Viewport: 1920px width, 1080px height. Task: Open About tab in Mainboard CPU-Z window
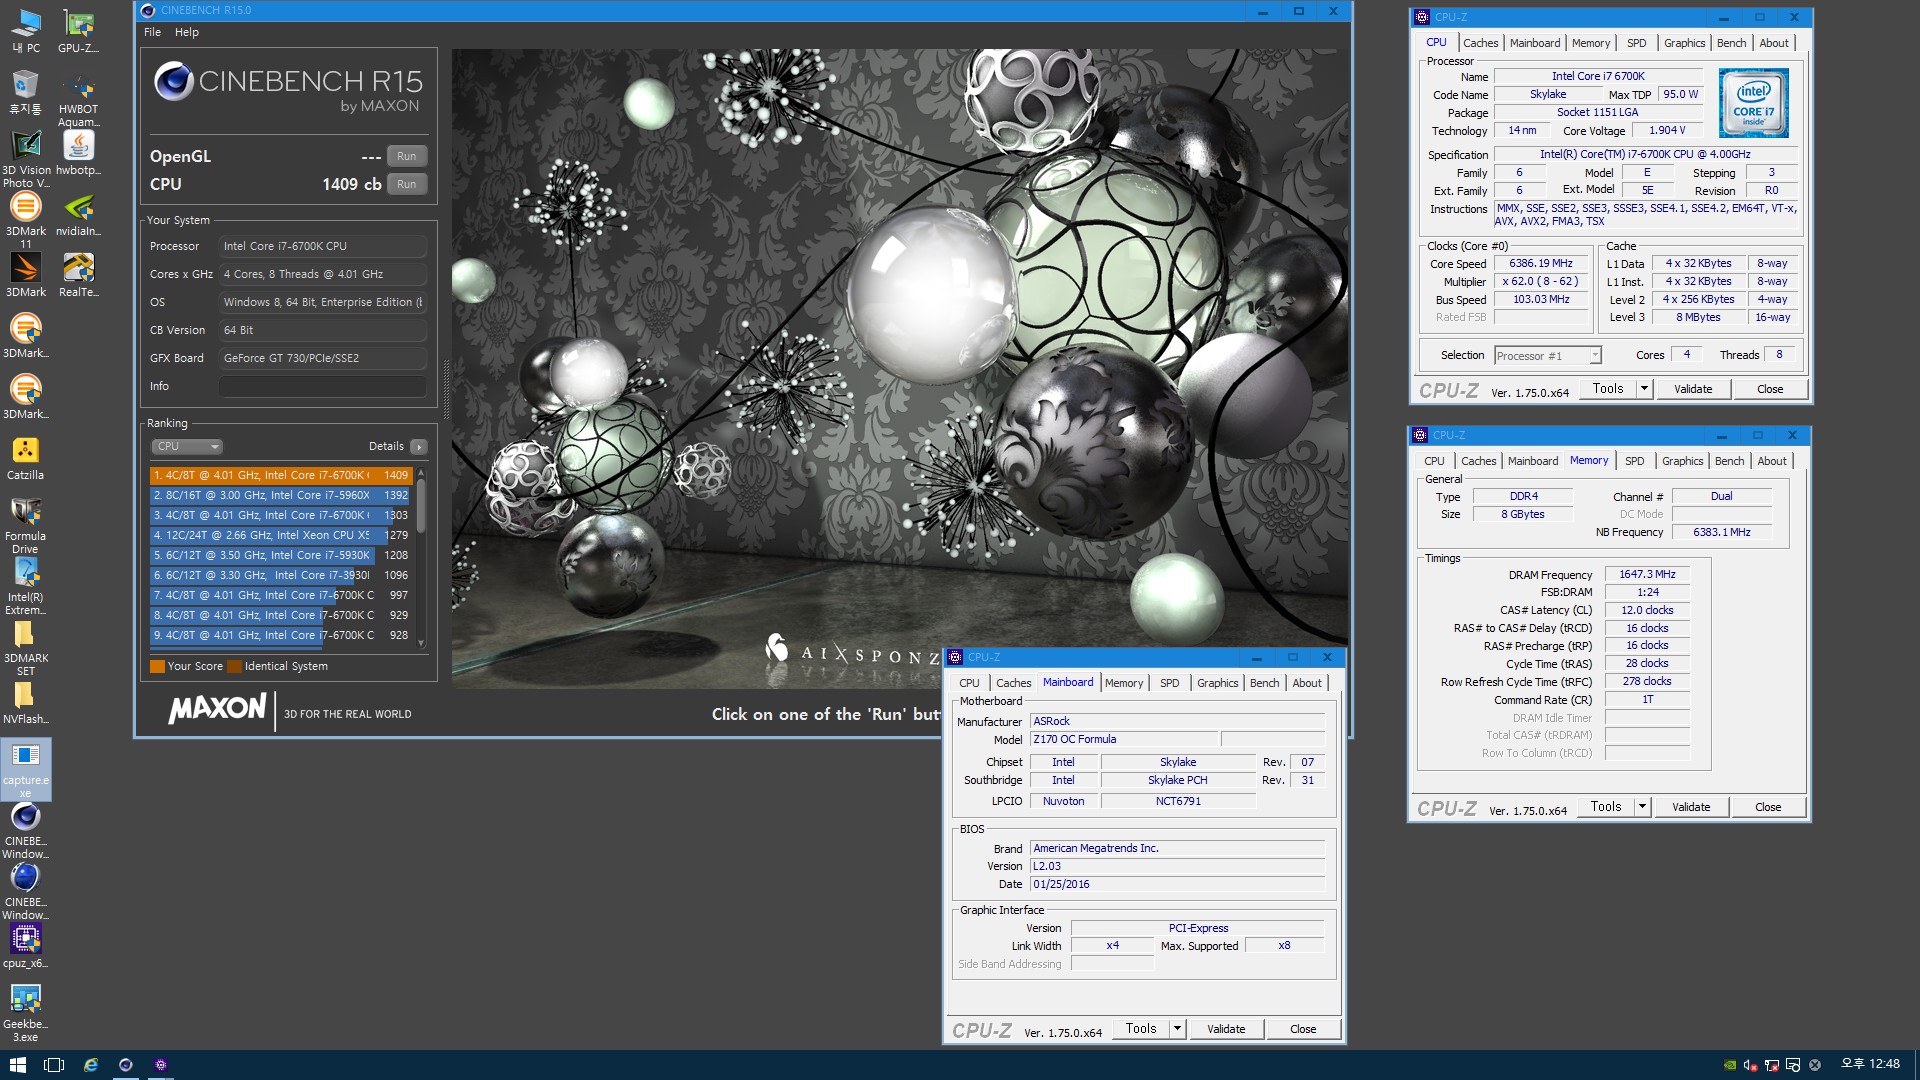[x=1307, y=683]
